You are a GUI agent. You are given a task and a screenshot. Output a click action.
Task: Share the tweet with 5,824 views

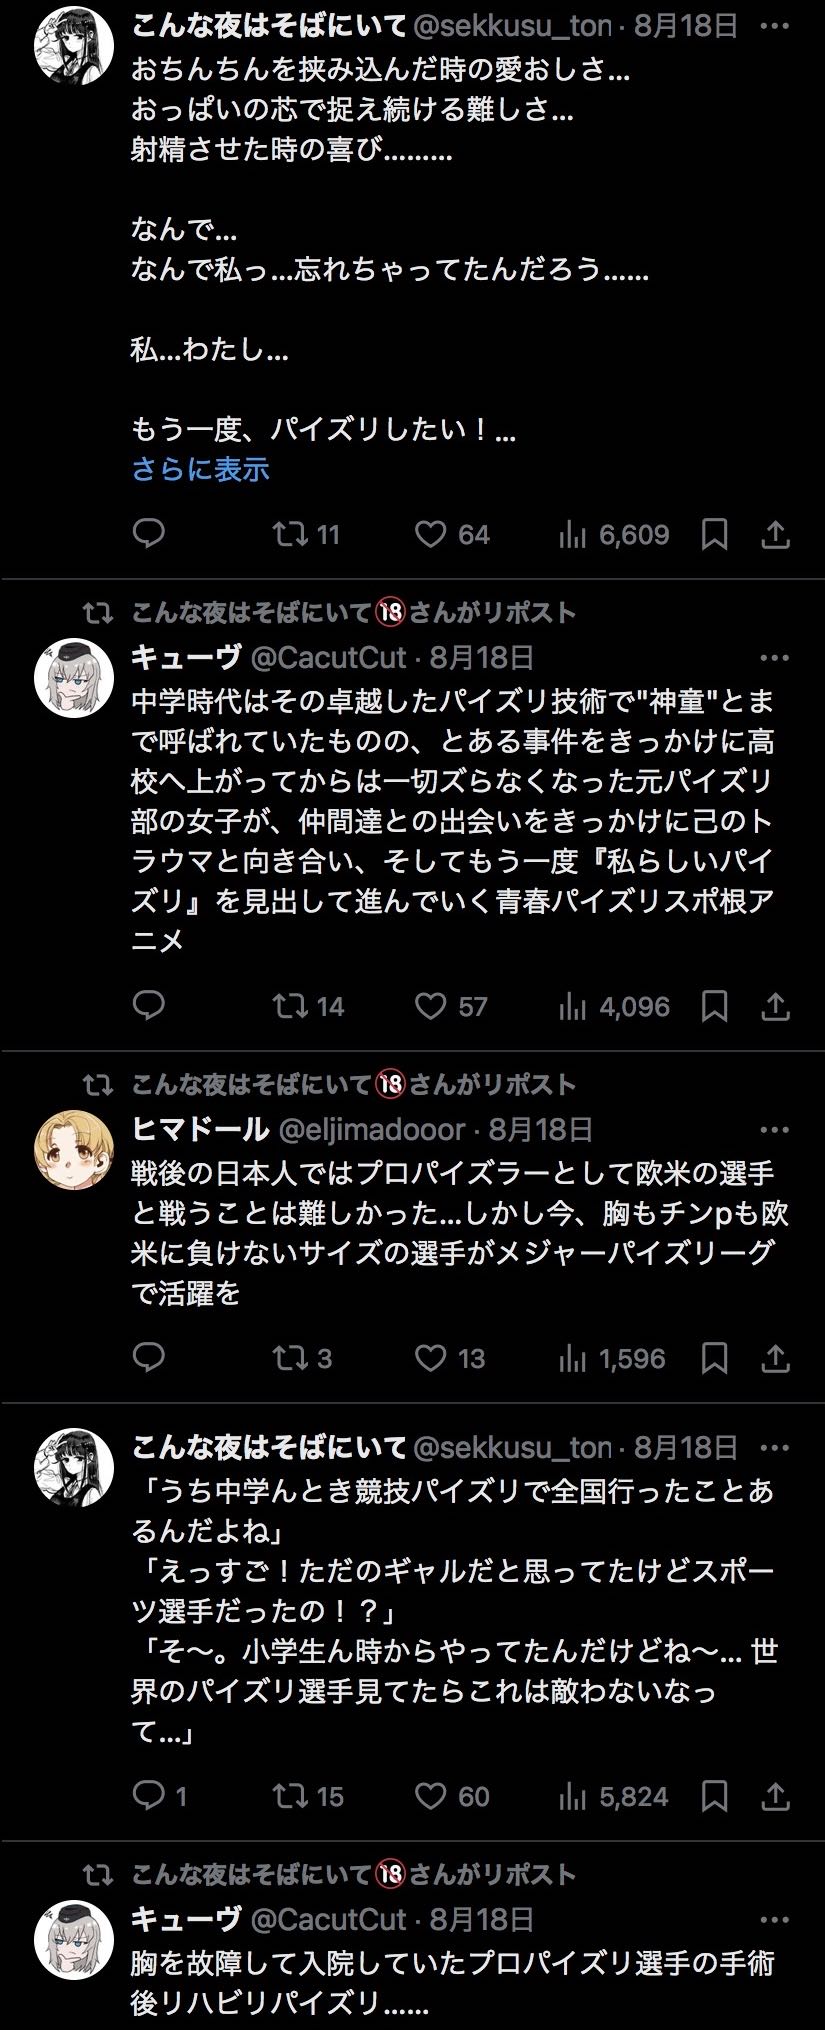point(776,1797)
